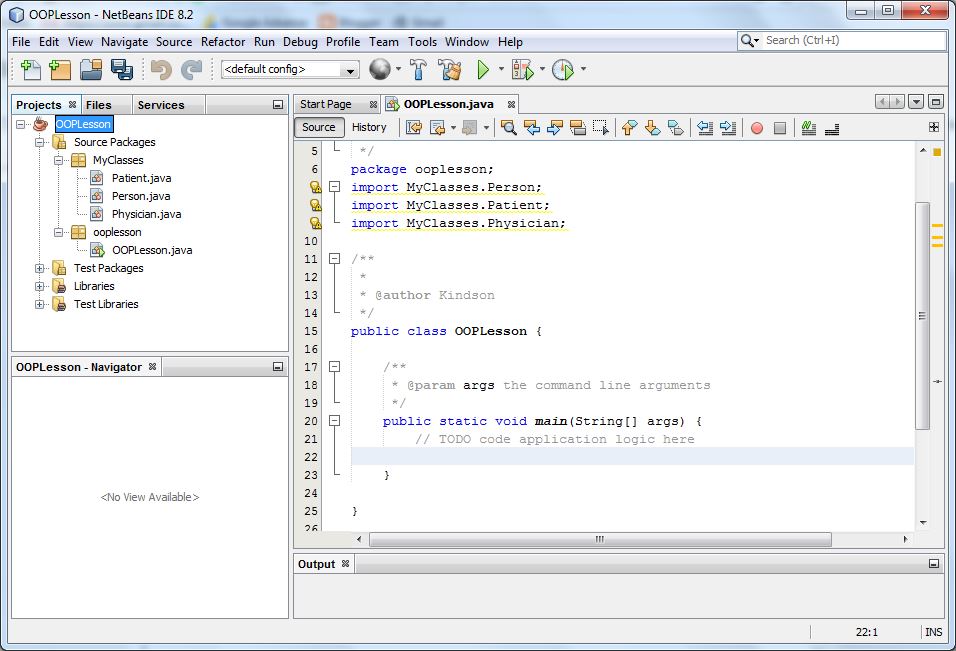The width and height of the screenshot is (956, 651).
Task: Click the Shift Line Left icon
Action: (x=705, y=127)
